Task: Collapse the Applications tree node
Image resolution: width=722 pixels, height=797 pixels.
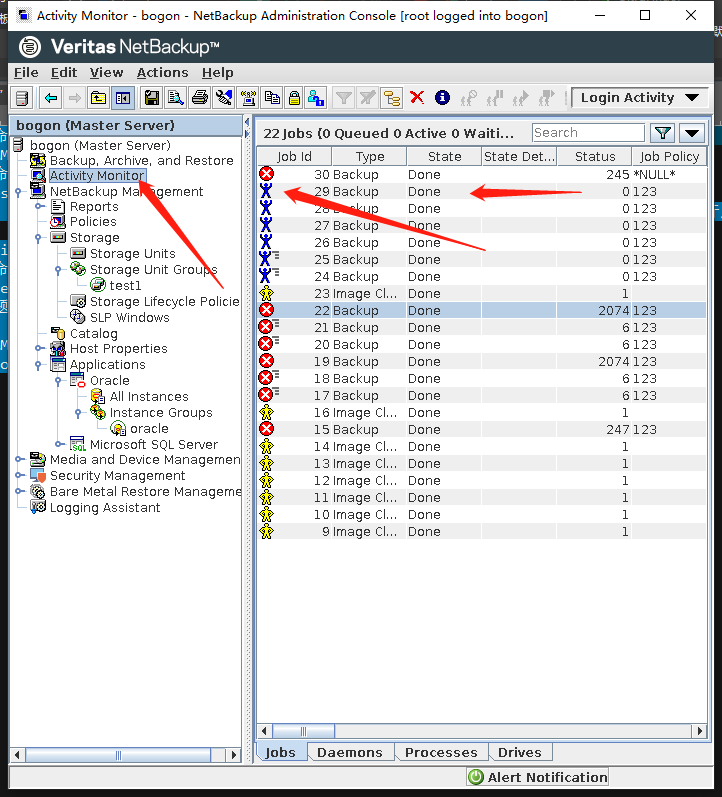Action: coord(38,365)
